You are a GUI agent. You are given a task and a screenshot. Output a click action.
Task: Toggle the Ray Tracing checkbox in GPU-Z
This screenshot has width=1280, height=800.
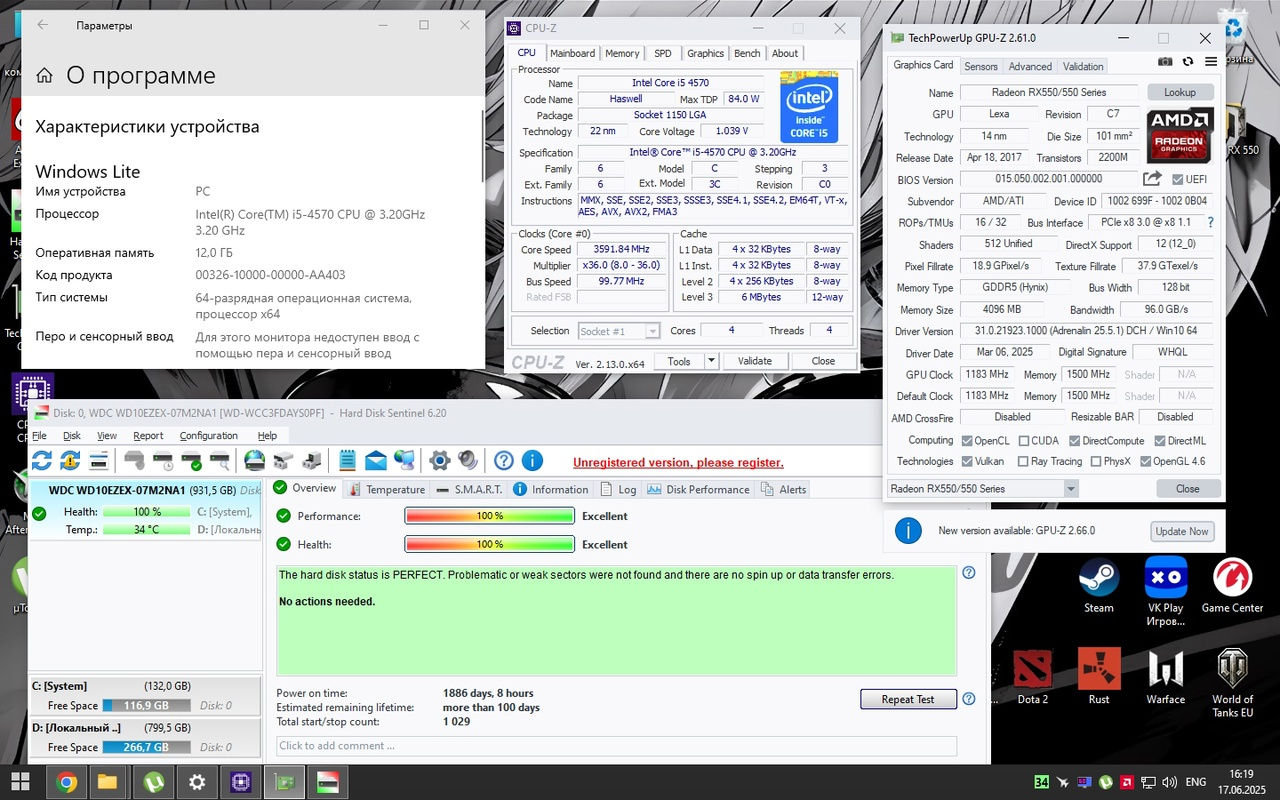point(1023,462)
